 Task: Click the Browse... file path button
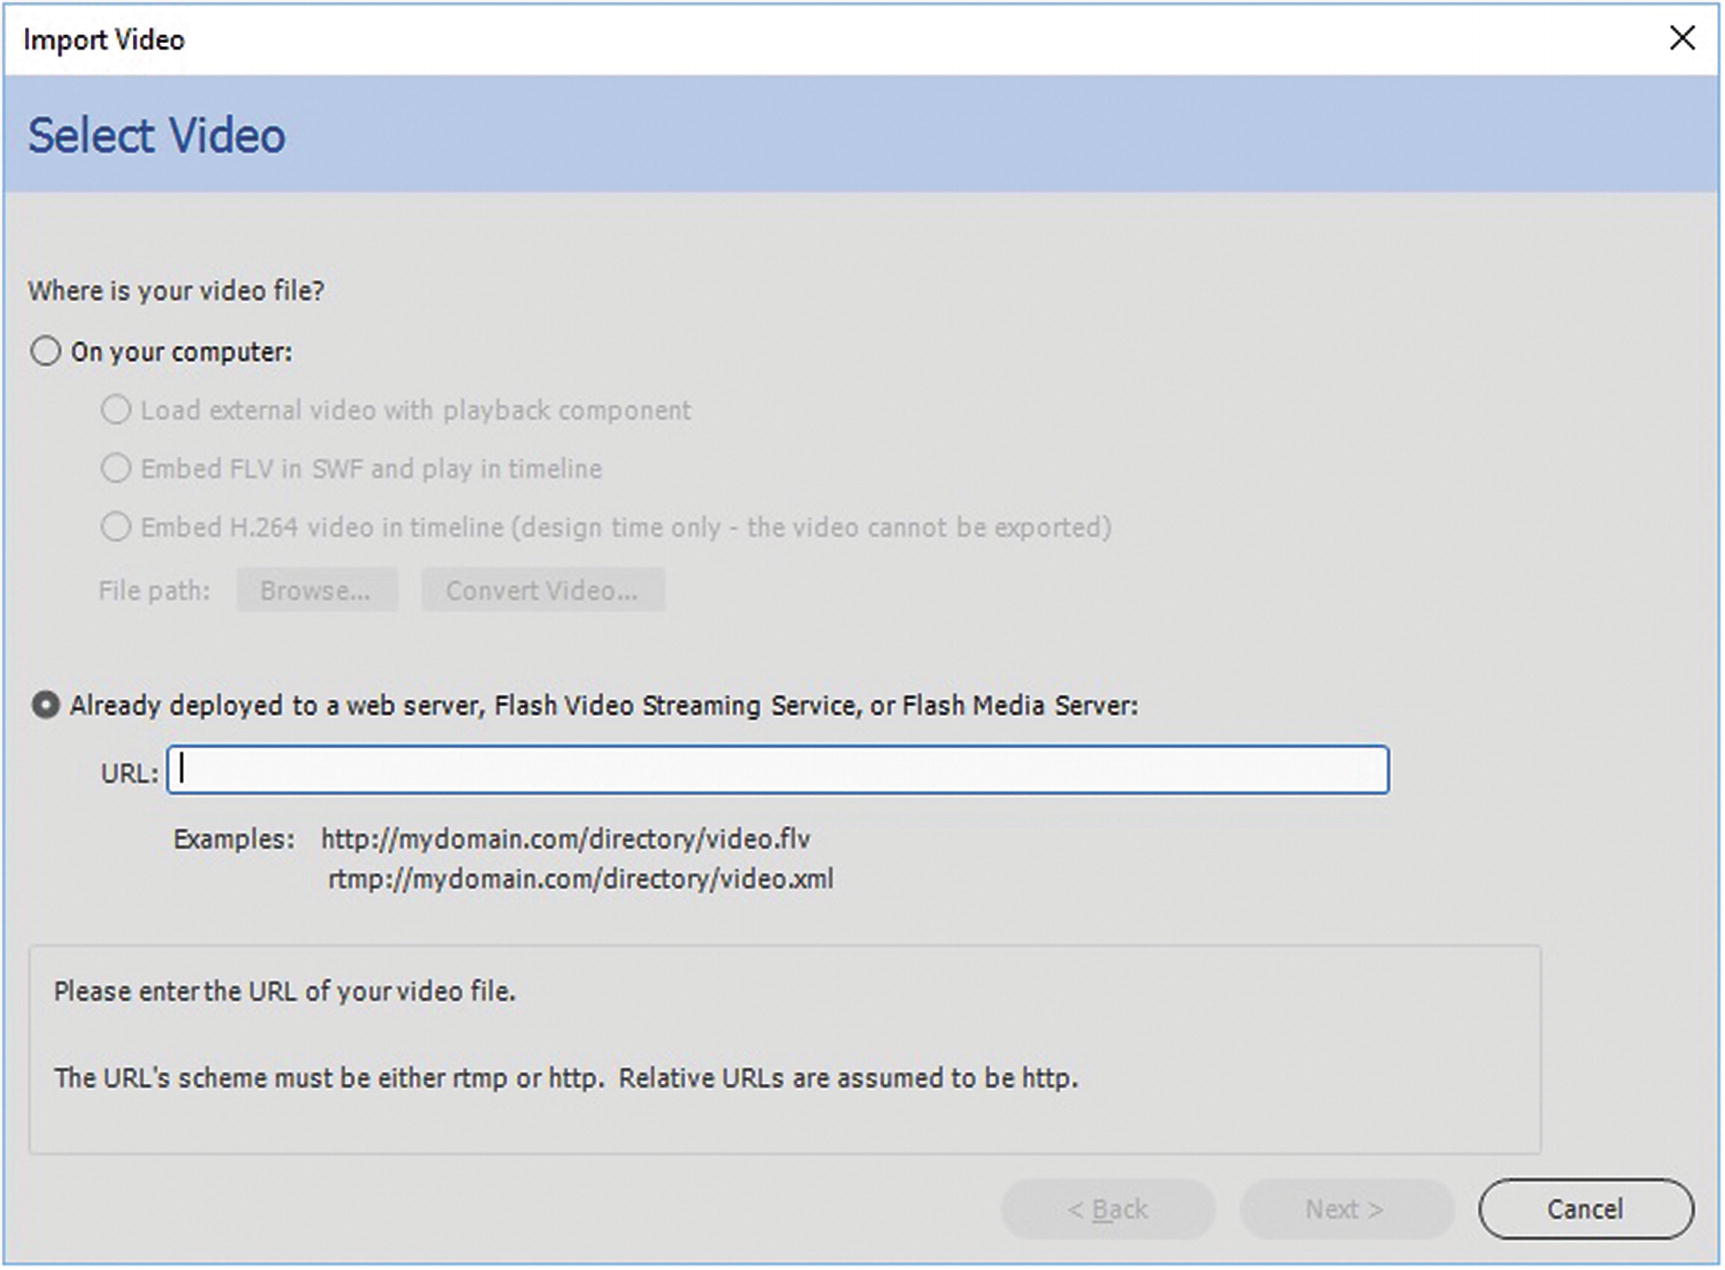pos(316,590)
